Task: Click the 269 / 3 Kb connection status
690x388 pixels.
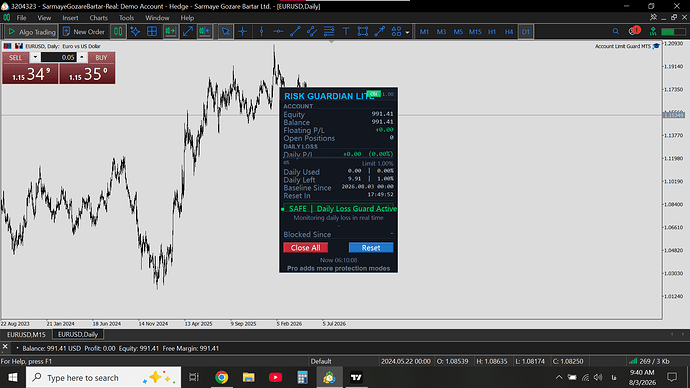Action: pyautogui.click(x=650, y=361)
